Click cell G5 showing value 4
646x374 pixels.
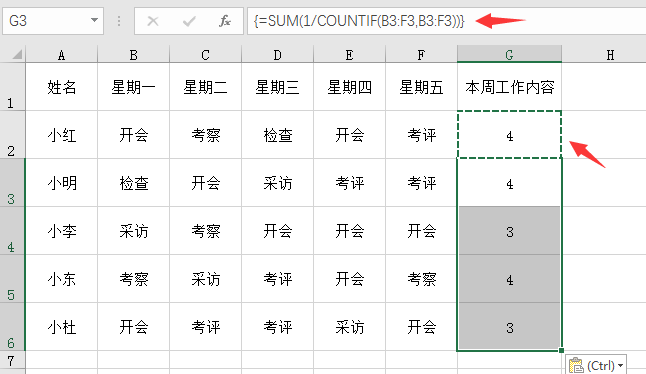pos(509,279)
